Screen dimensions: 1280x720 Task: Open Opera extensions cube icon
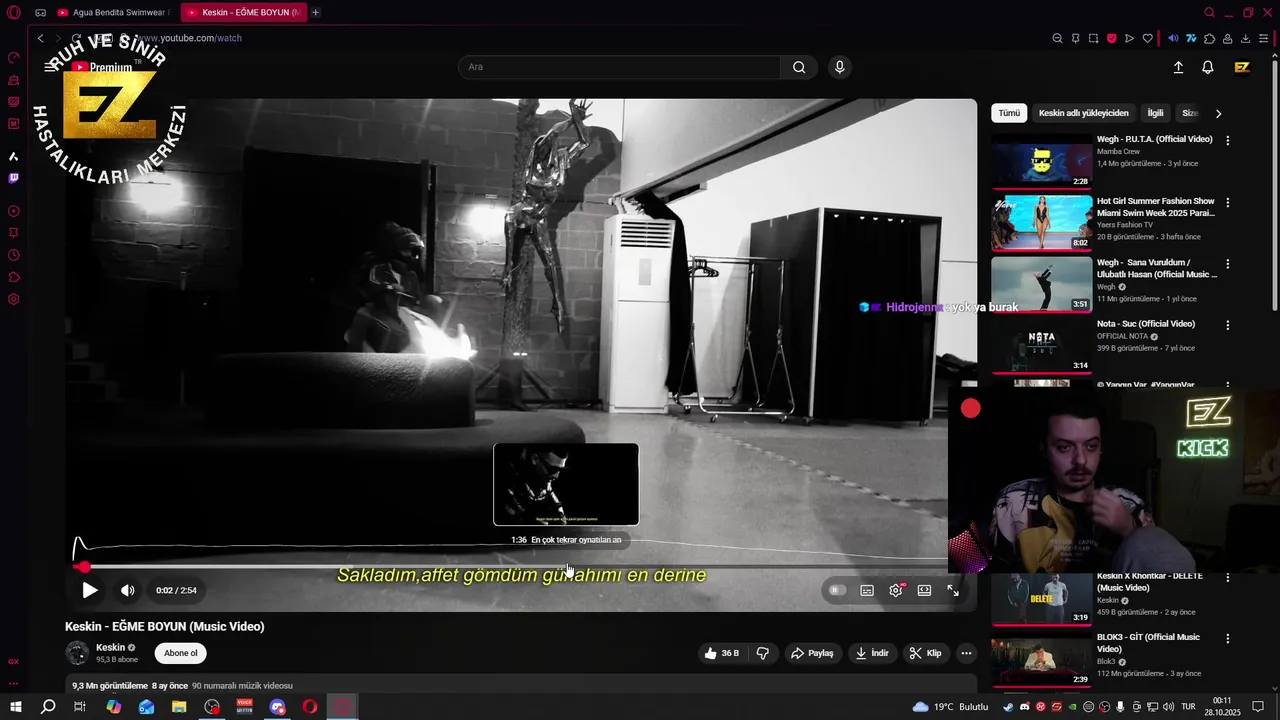1209,38
